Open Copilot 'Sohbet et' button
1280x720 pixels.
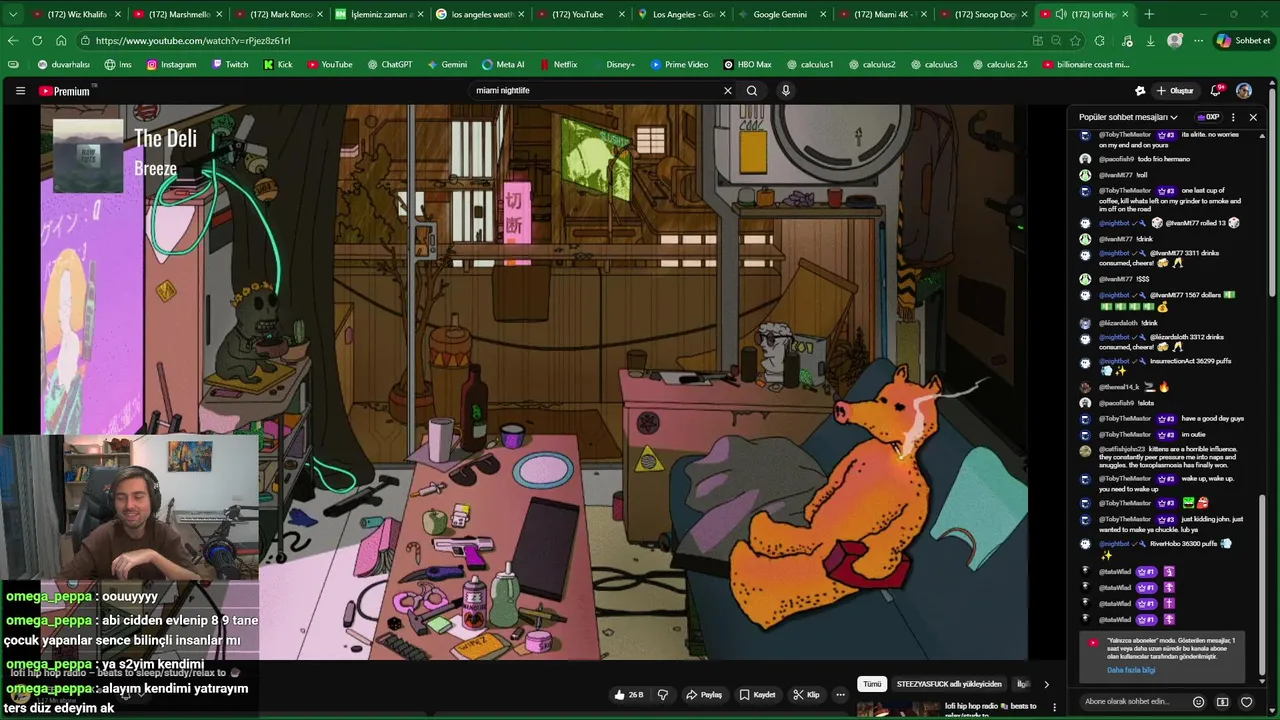pyautogui.click(x=1243, y=41)
